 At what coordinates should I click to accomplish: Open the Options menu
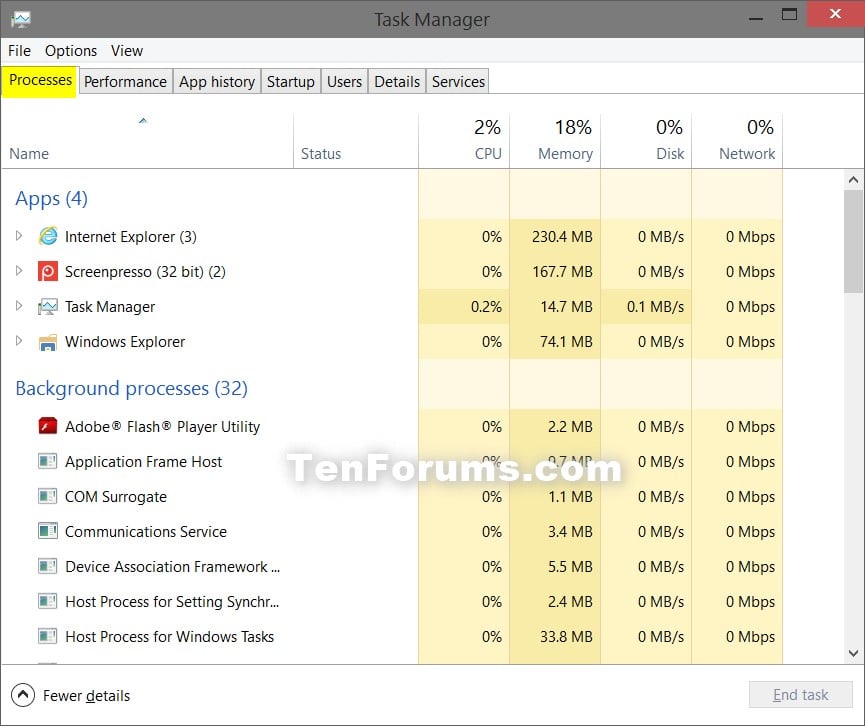70,50
